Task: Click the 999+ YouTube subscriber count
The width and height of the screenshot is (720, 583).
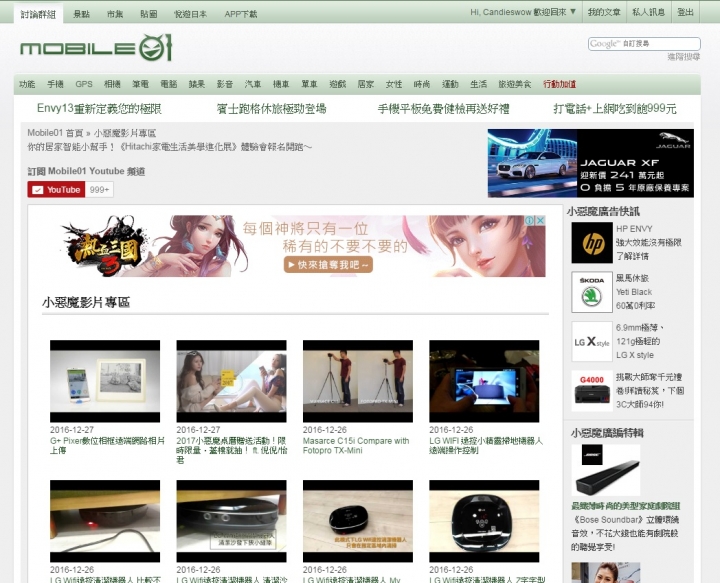Action: click(99, 190)
